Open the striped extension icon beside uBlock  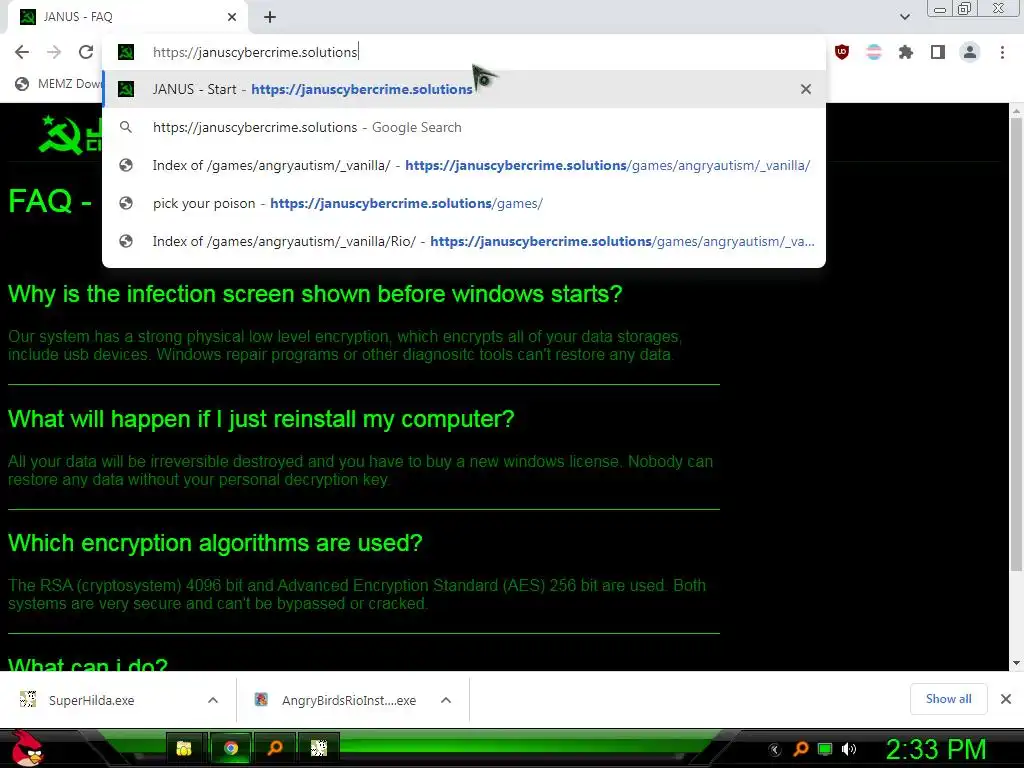click(x=873, y=52)
